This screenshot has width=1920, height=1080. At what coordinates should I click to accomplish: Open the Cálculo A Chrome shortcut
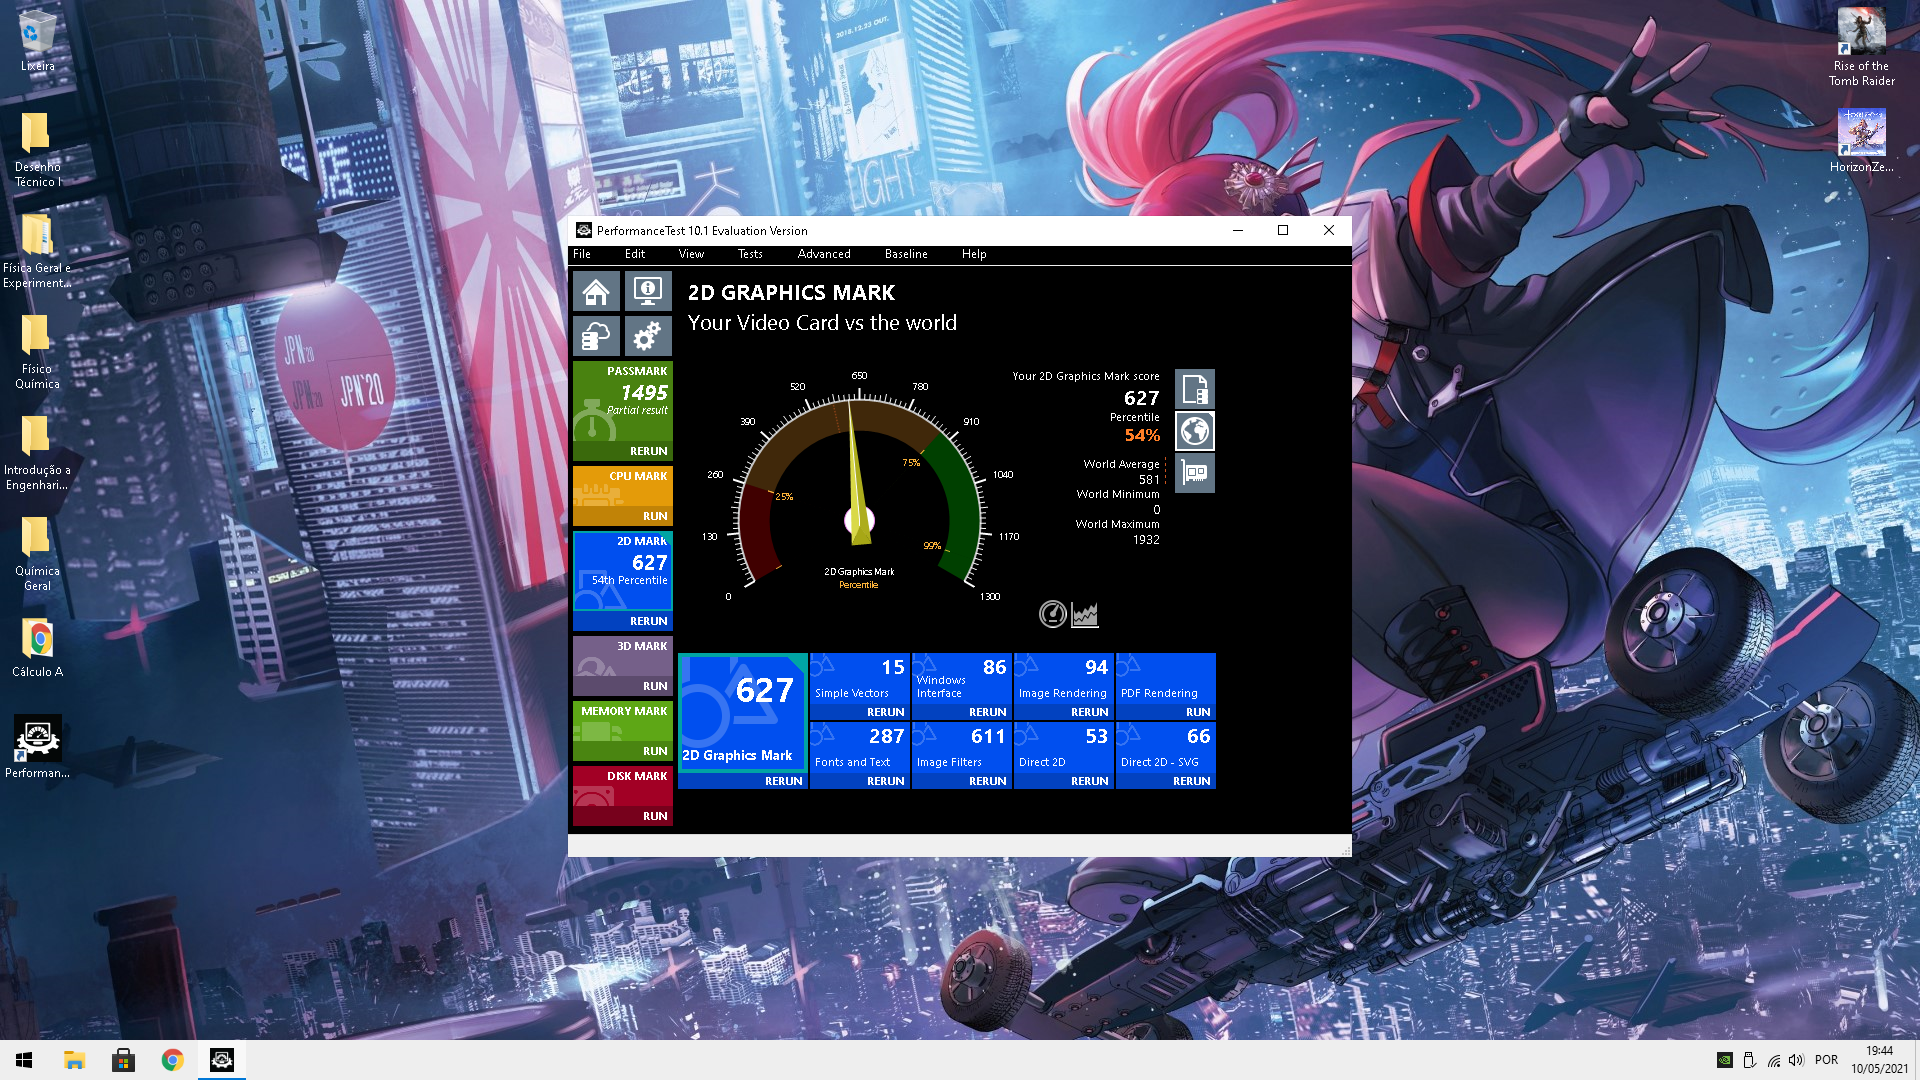coord(37,647)
